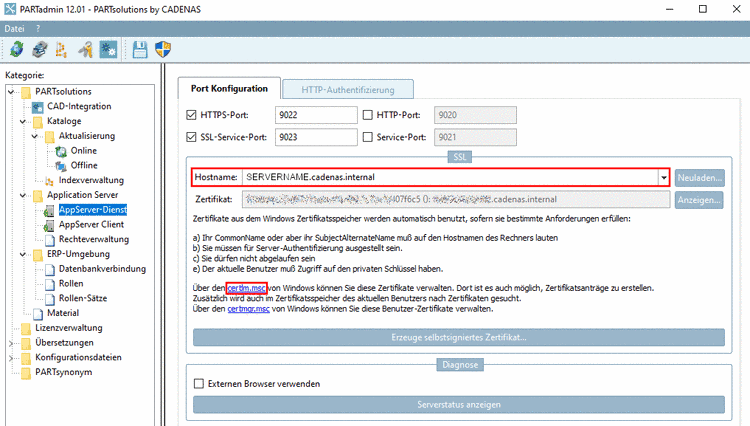This screenshot has width=750, height=426.
Task: Click the Online globe icon in tree
Action: 61,151
